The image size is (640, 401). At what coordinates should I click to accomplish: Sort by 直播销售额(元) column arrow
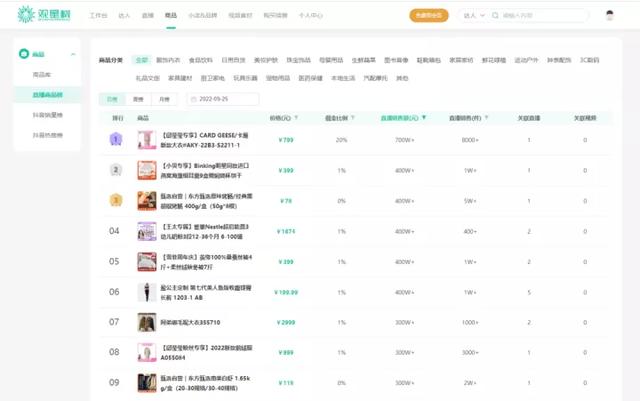pyautogui.click(x=424, y=118)
